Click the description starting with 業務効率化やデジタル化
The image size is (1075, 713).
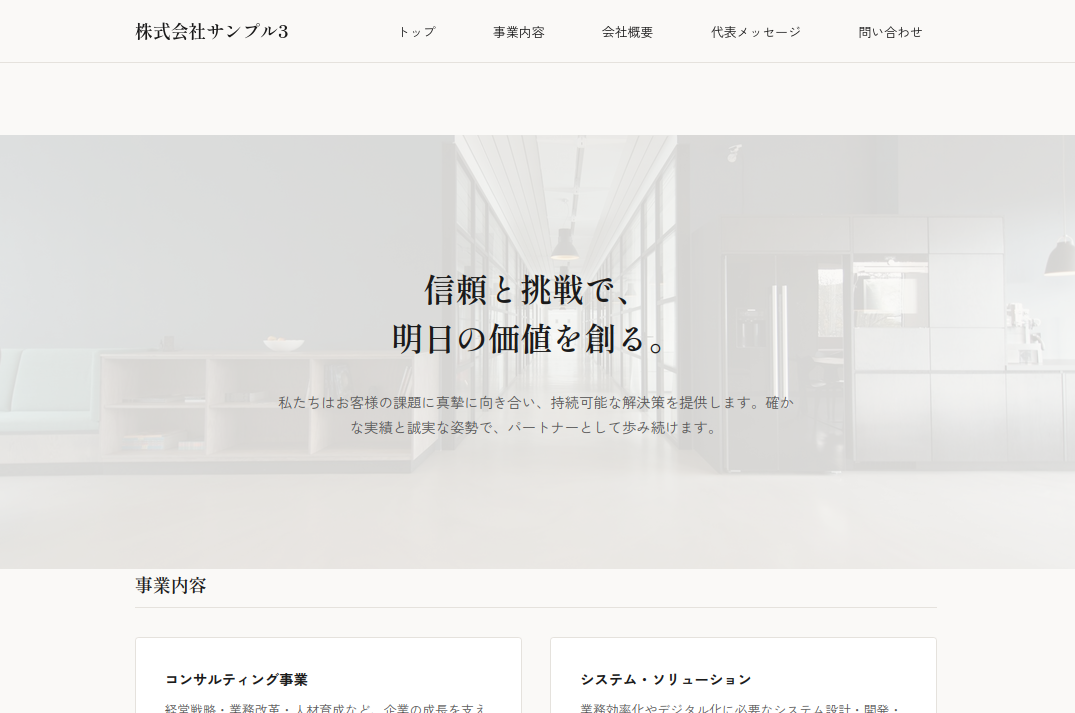pyautogui.click(x=740, y=707)
